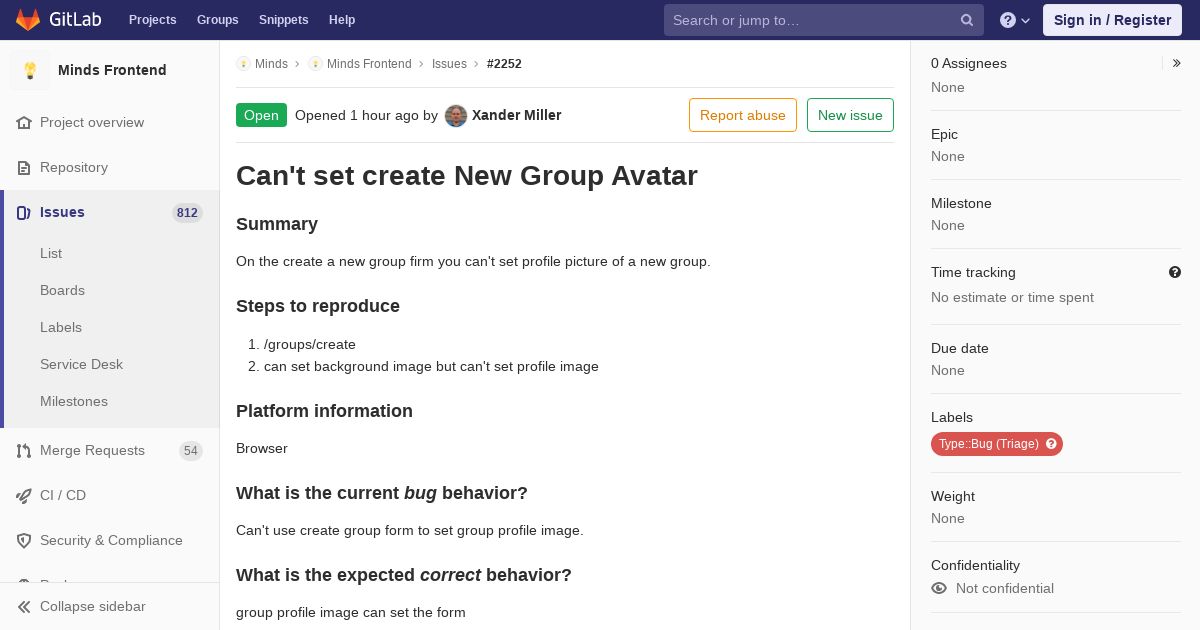Click the search magnifier icon
Screen dimensions: 1200x630
(x=967, y=20)
